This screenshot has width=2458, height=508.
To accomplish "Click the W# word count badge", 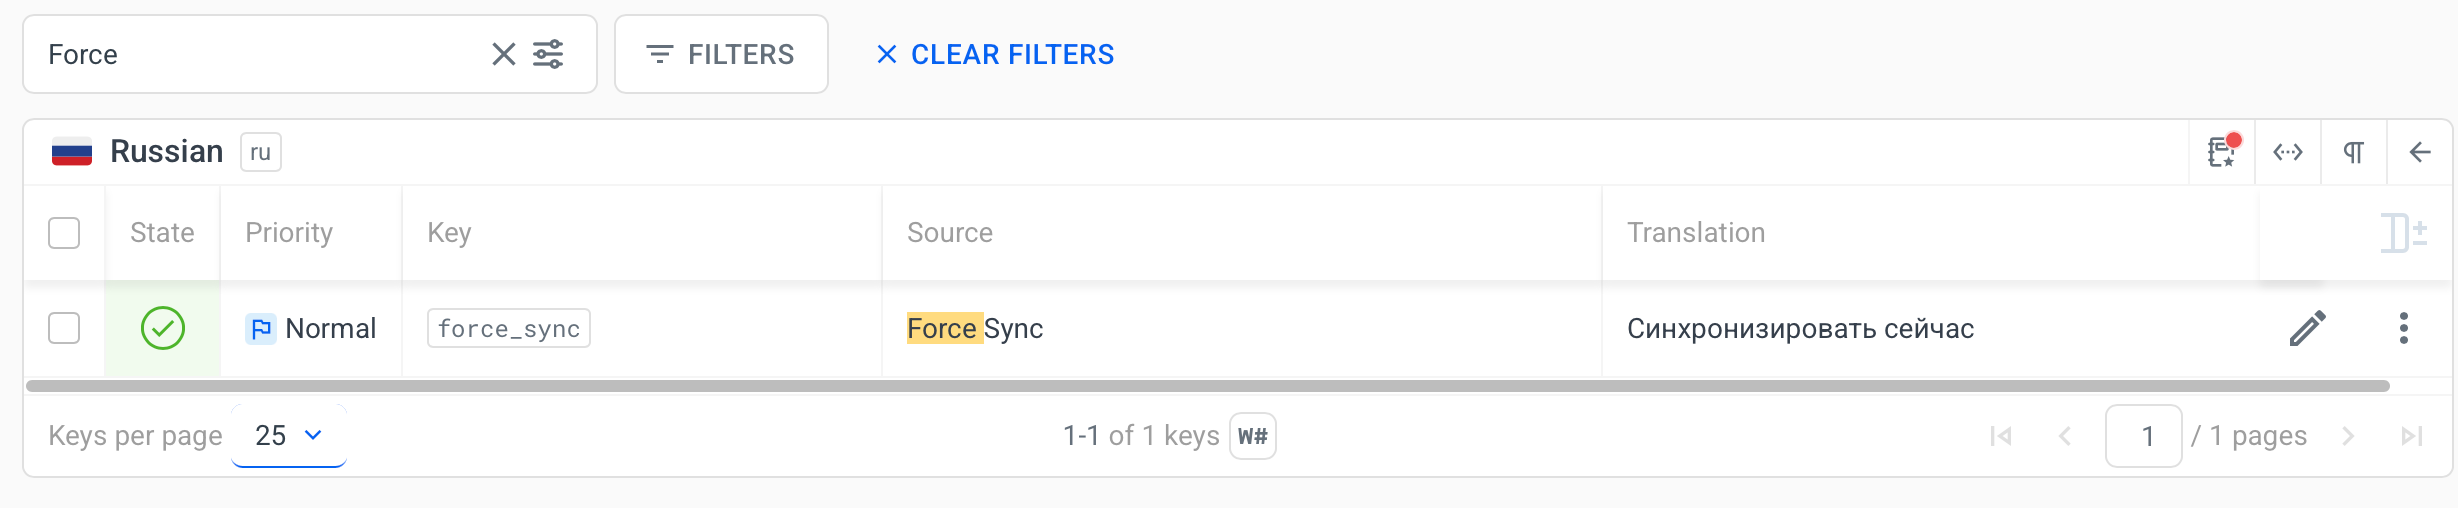I will click(1253, 436).
